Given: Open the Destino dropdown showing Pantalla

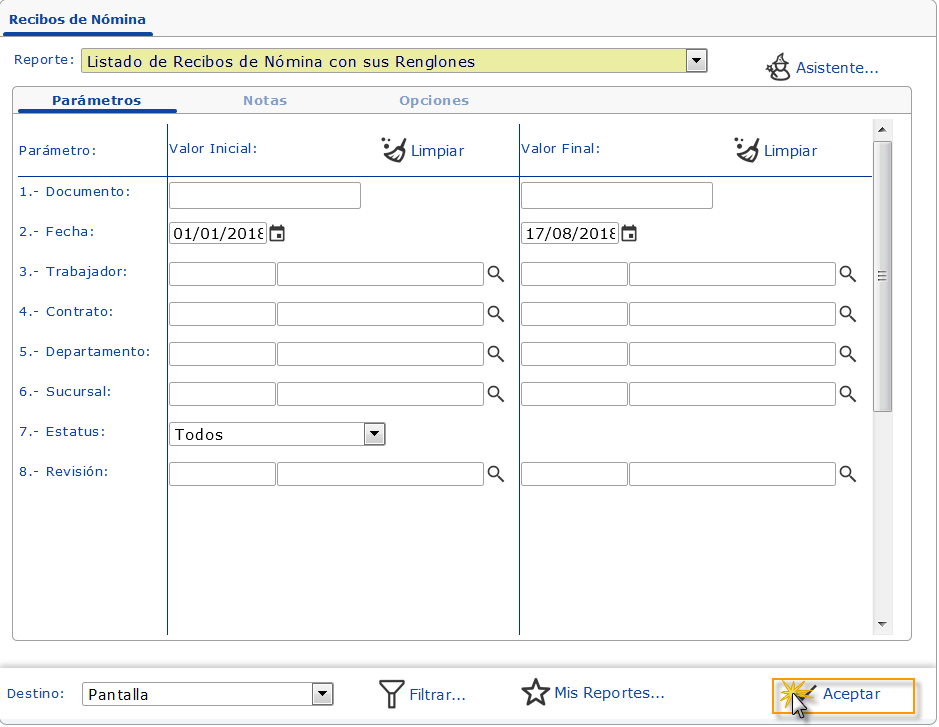Looking at the screenshot, I should (x=321, y=693).
